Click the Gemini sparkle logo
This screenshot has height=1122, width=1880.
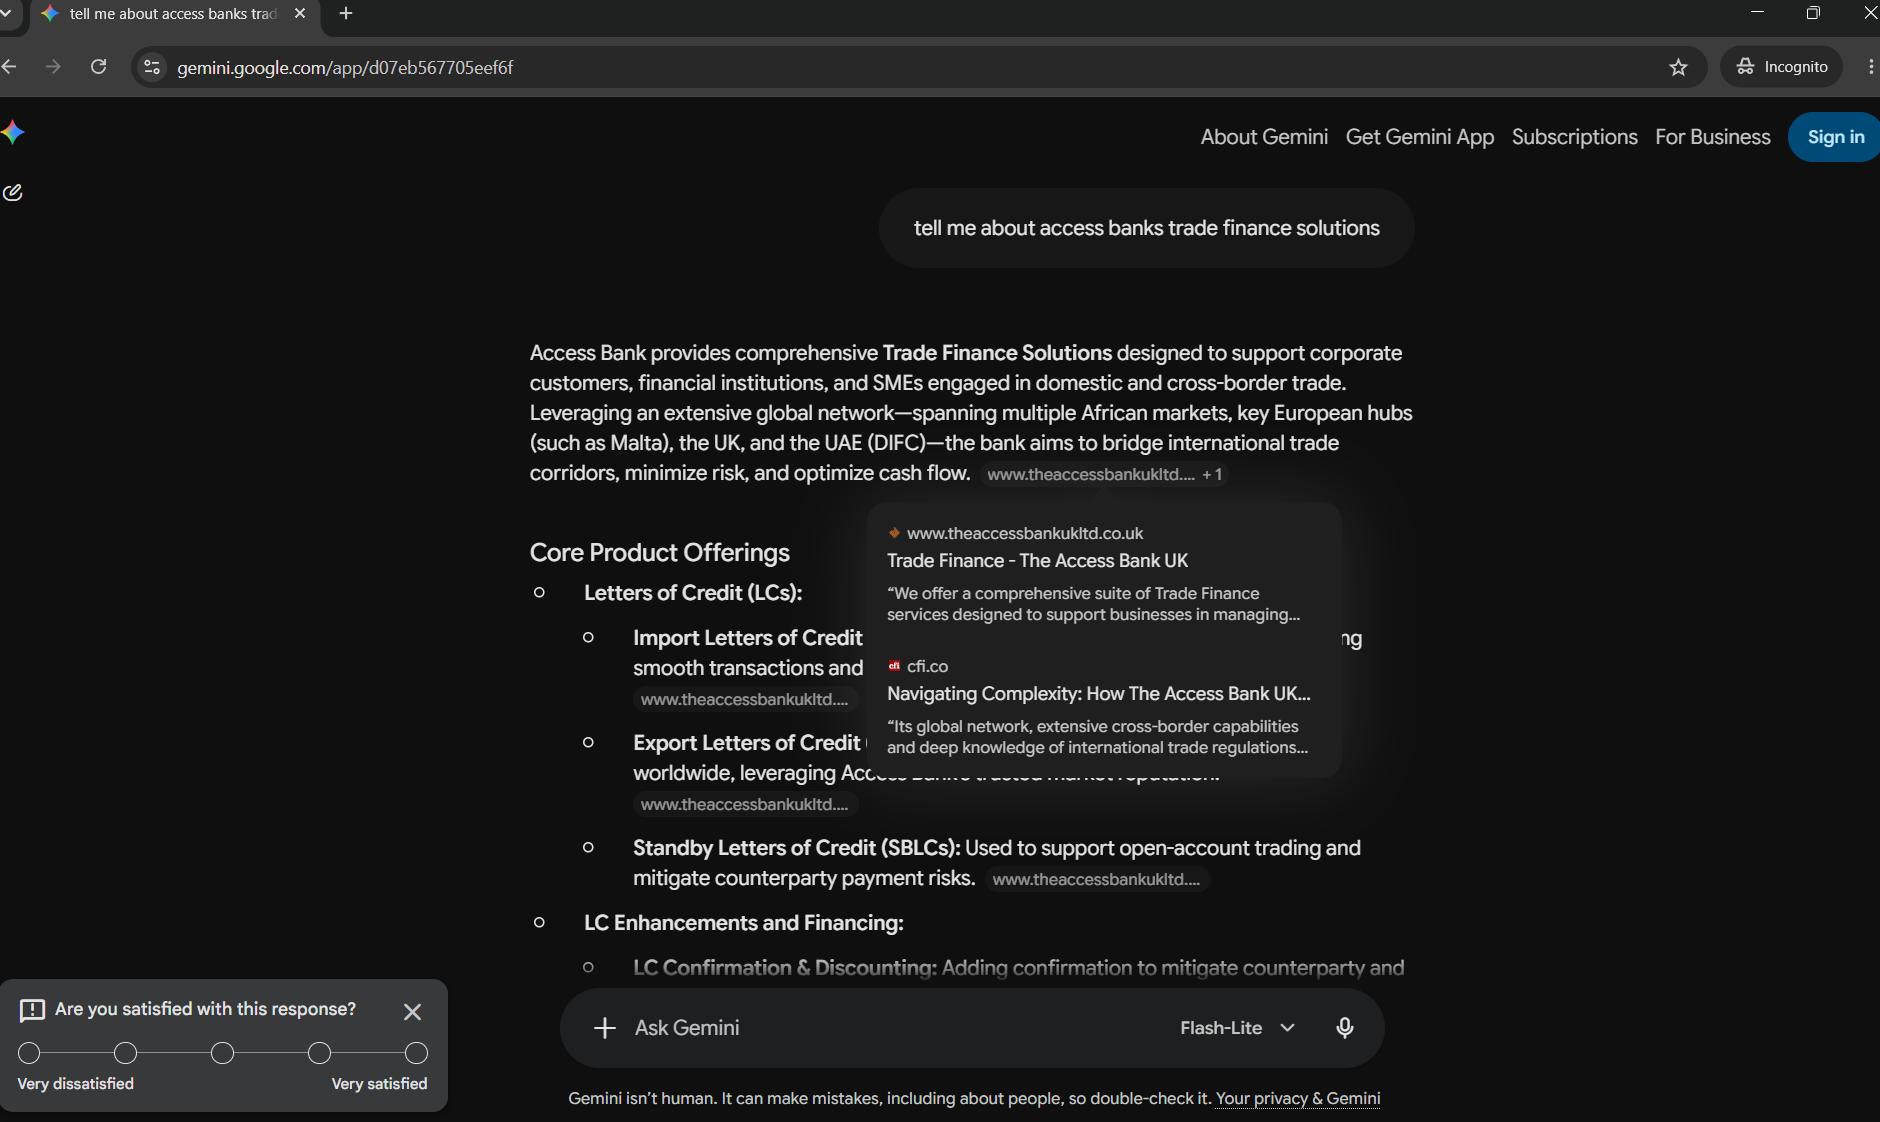click(x=13, y=133)
